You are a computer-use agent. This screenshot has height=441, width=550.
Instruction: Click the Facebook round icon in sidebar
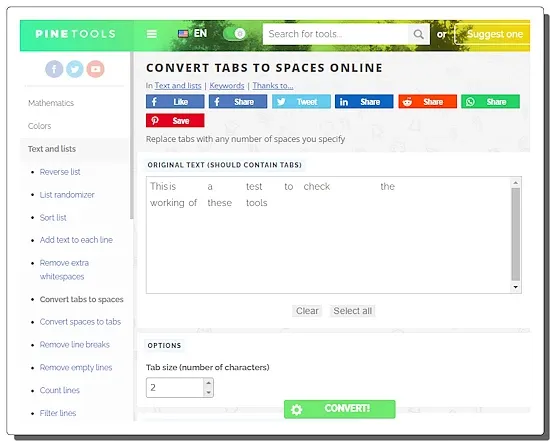(54, 69)
